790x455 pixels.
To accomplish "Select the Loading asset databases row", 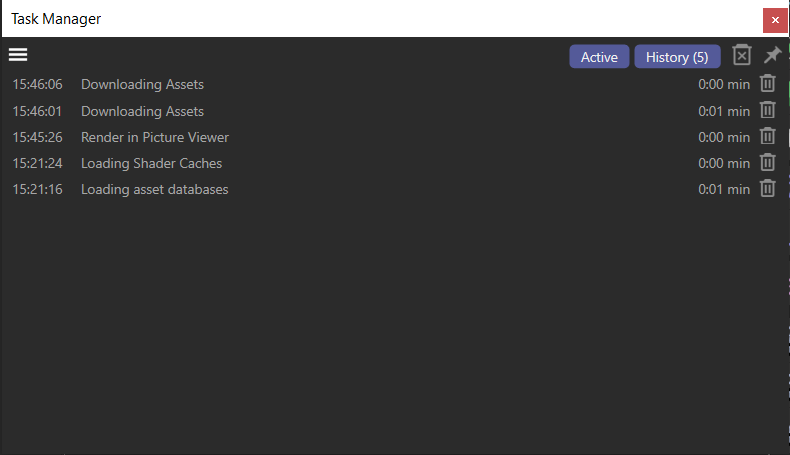I will (154, 189).
